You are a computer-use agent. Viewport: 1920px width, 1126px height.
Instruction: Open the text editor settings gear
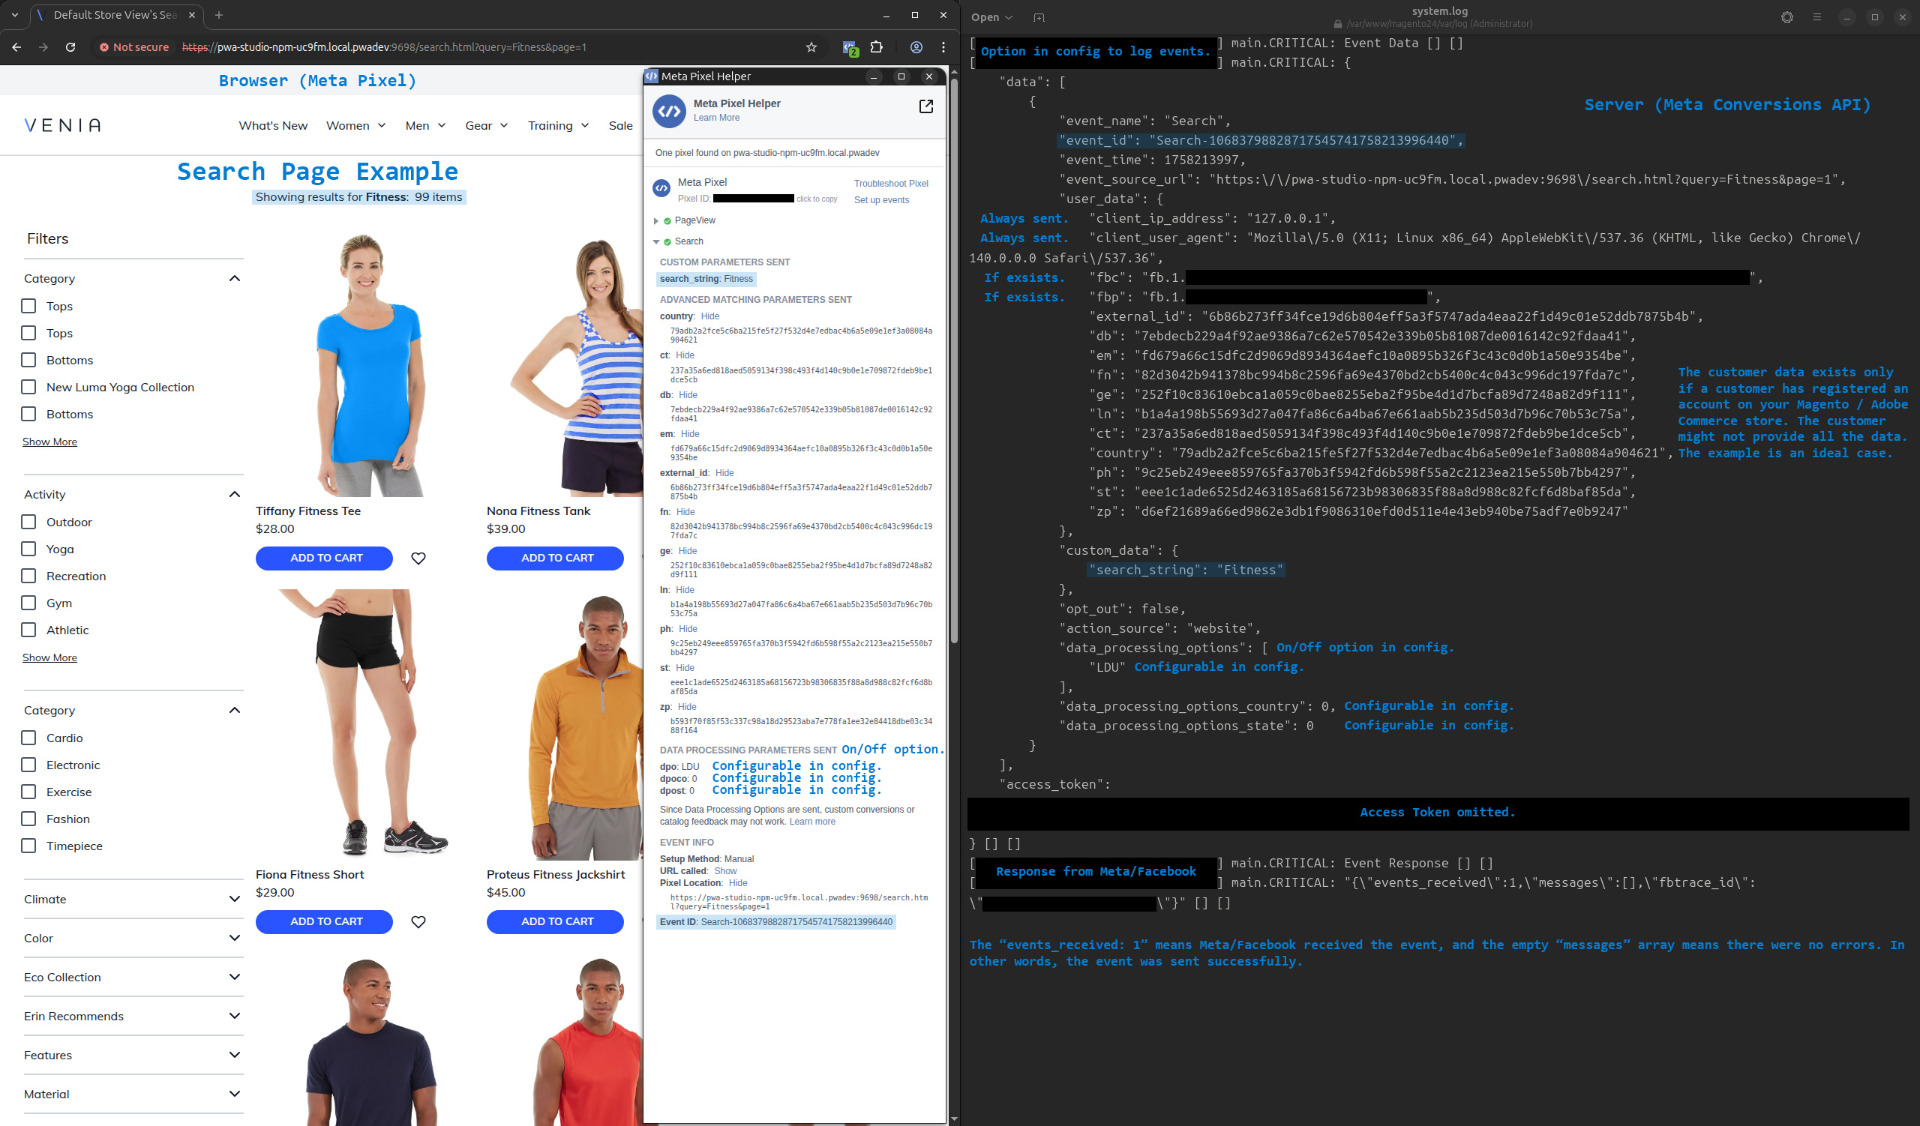[1787, 17]
